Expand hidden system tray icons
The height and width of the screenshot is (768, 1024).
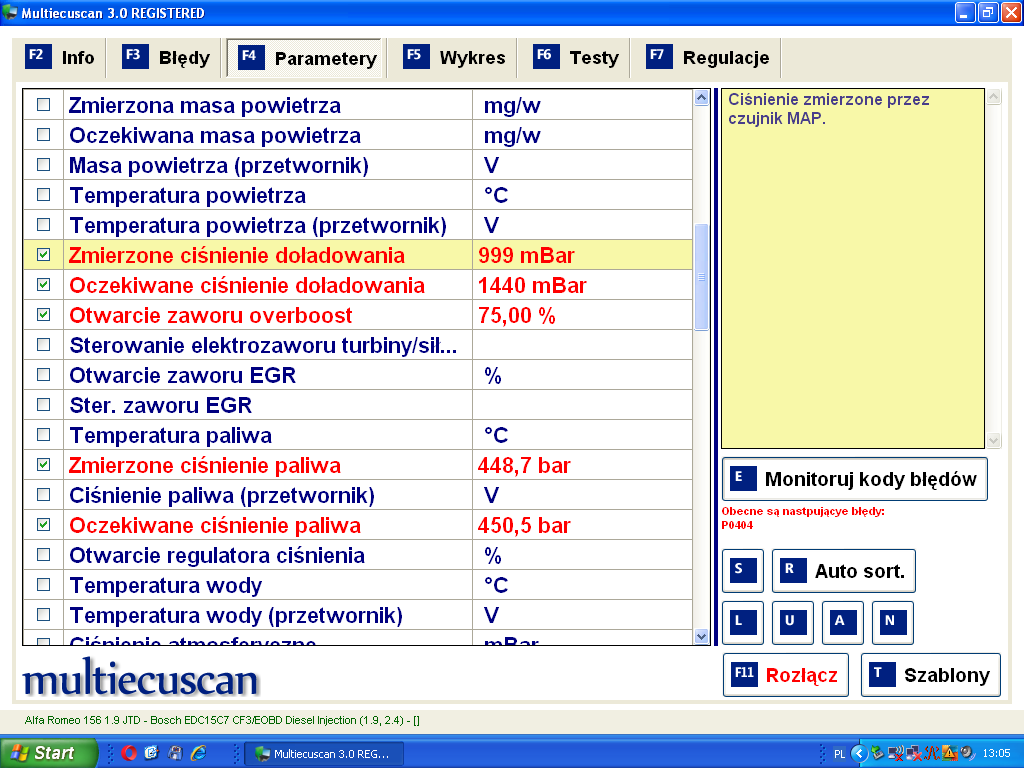[859, 753]
